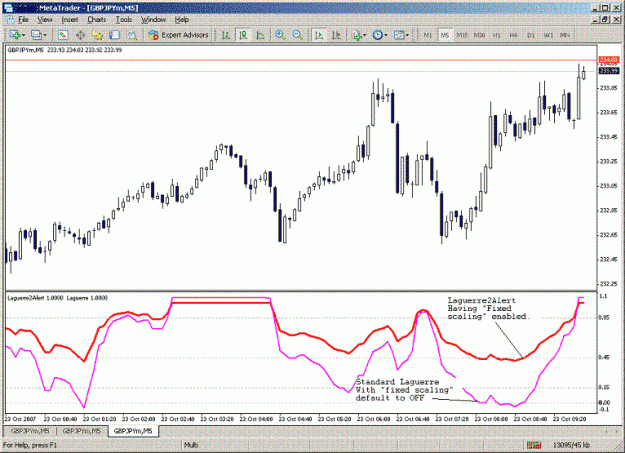Toggle Auto Scroll to chart end
This screenshot has height=453, width=625.
[x=319, y=35]
